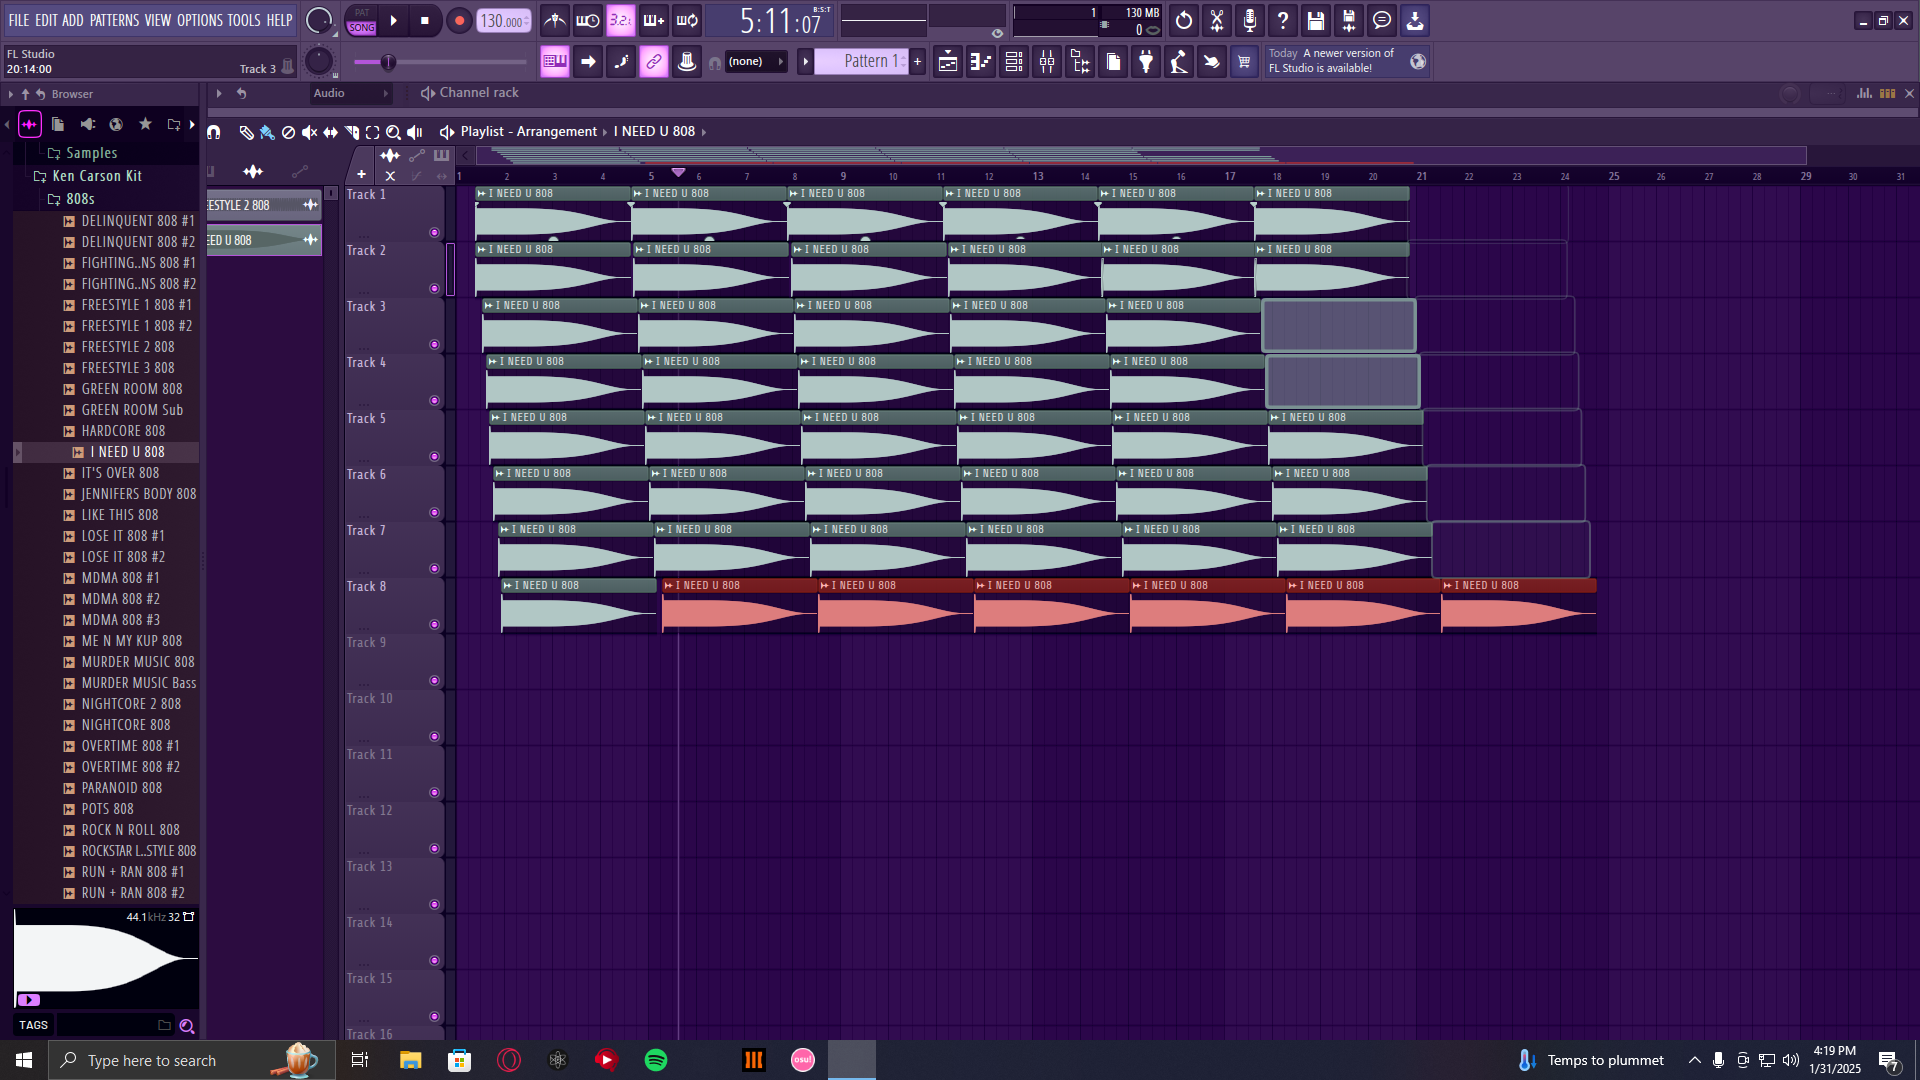Select the Zoom magnifier tool in playlist
Viewport: 1920px width, 1080px height.
(393, 132)
